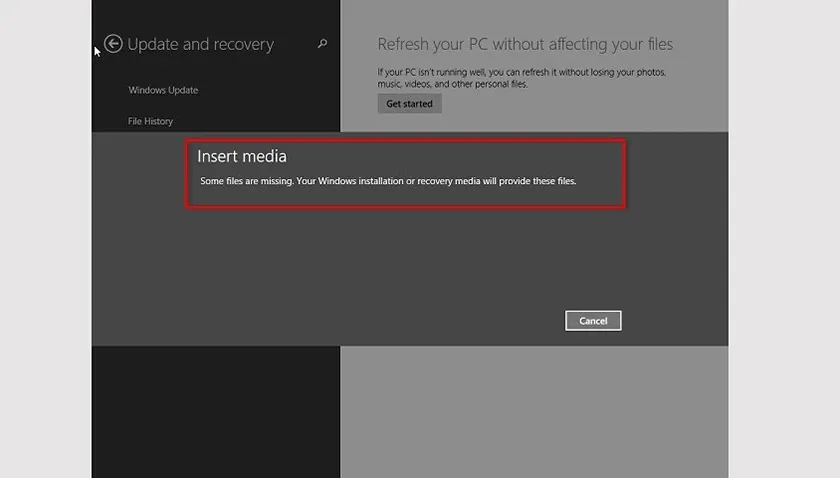
Task: Click the empty black sidebar beneath the dialog
Action: click(216, 412)
